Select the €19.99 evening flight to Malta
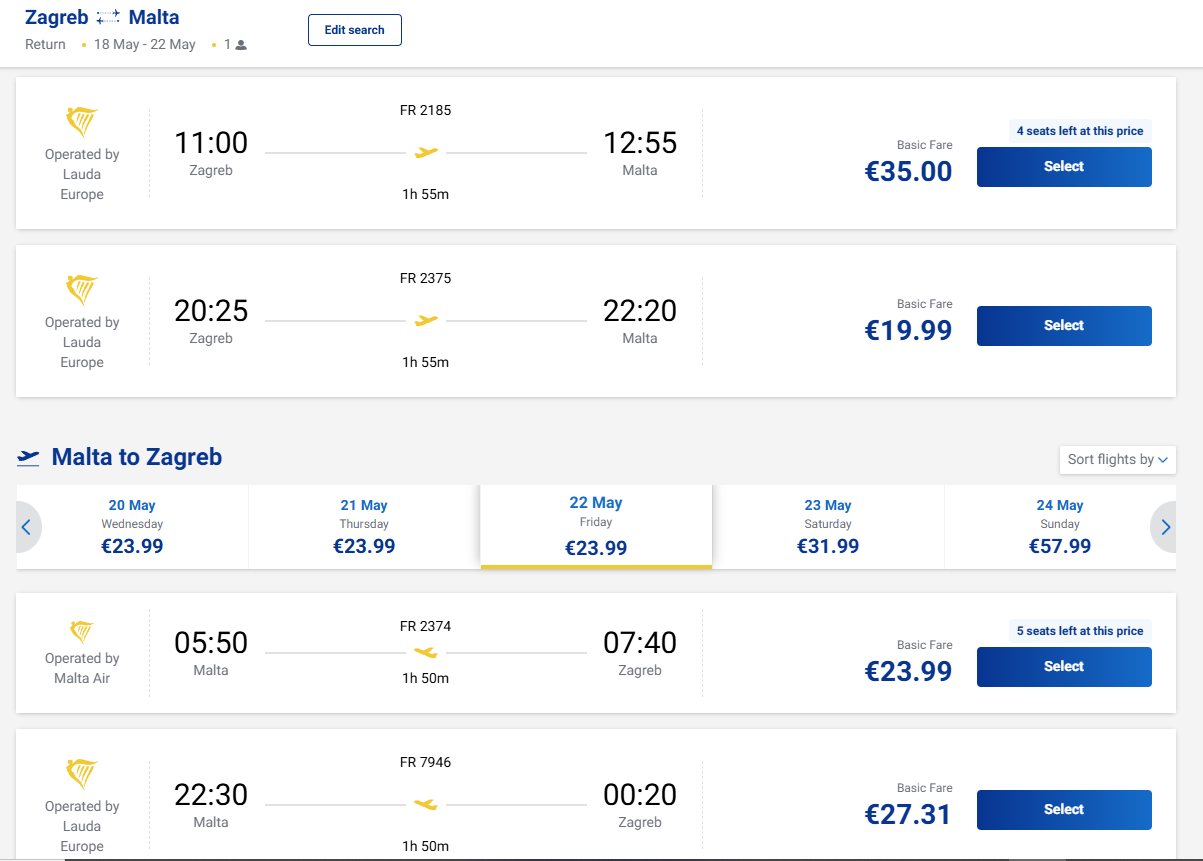Image resolution: width=1203 pixels, height=861 pixels. click(1063, 326)
